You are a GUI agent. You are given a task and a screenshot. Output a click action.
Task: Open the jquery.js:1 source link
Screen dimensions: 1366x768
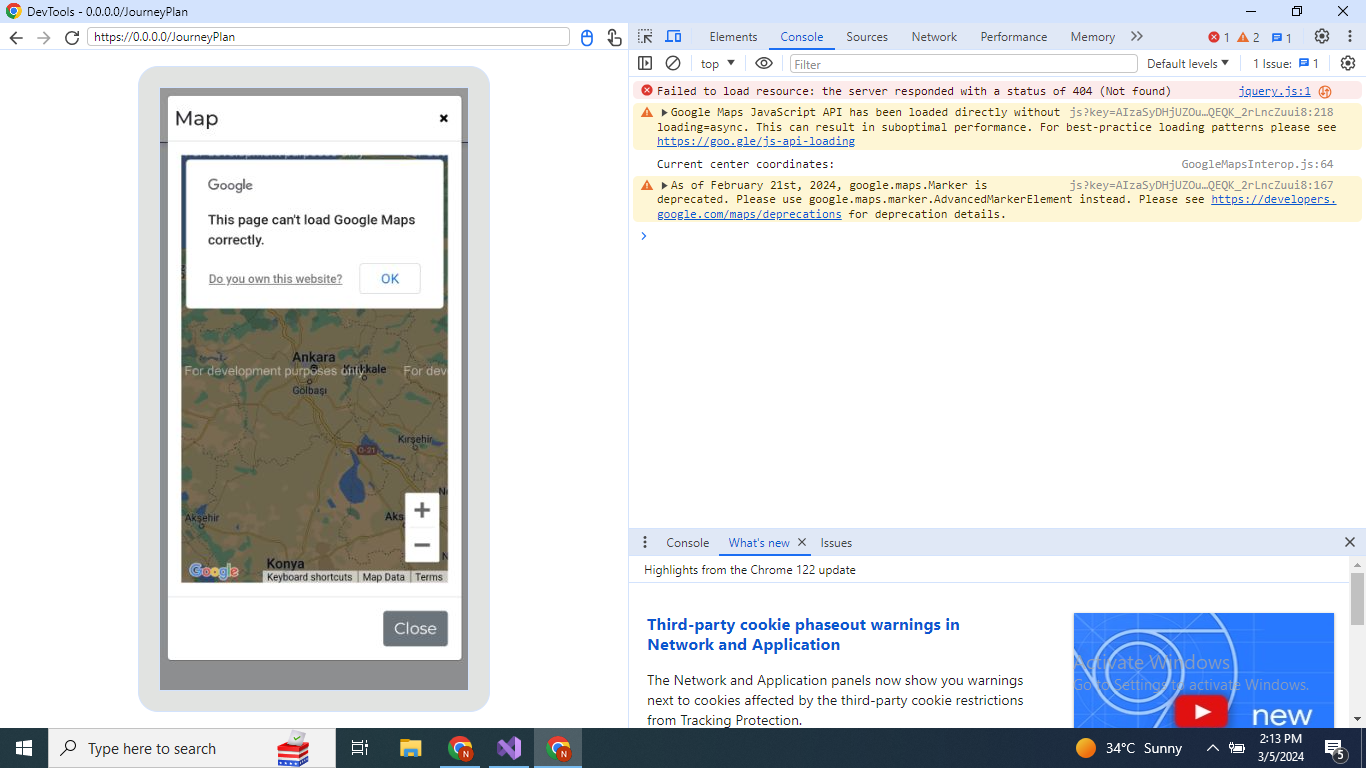tap(1274, 91)
